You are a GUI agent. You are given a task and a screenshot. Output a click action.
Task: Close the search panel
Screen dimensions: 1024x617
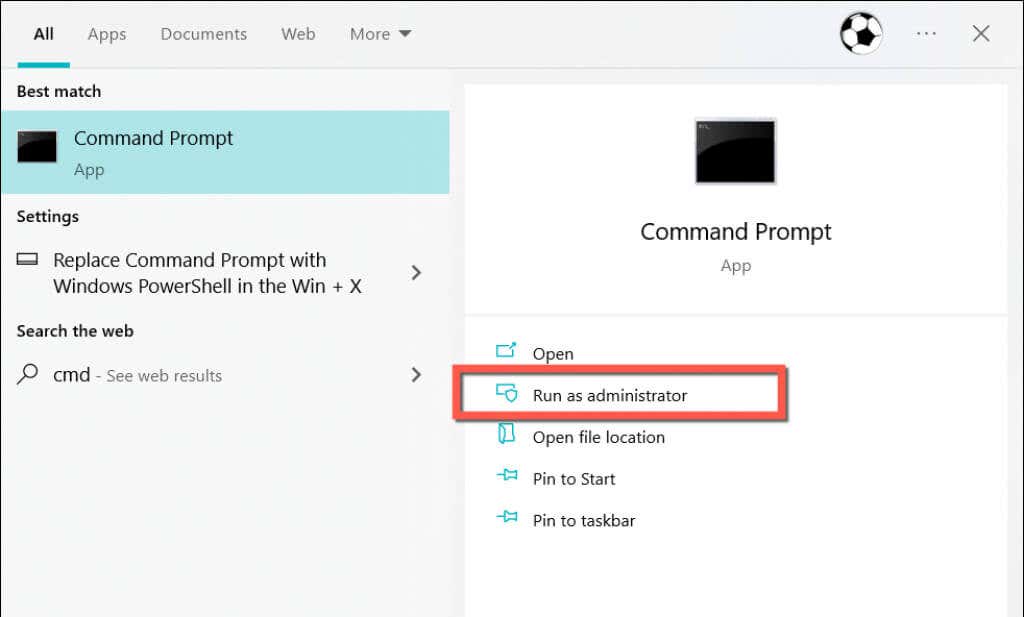pos(981,34)
